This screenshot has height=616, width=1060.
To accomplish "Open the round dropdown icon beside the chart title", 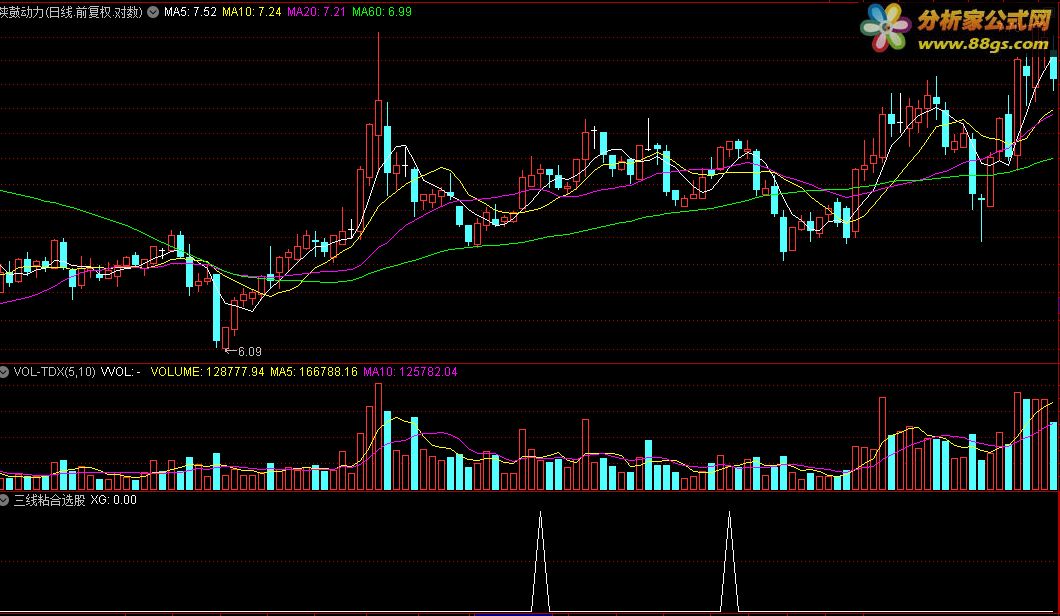I will (x=153, y=12).
